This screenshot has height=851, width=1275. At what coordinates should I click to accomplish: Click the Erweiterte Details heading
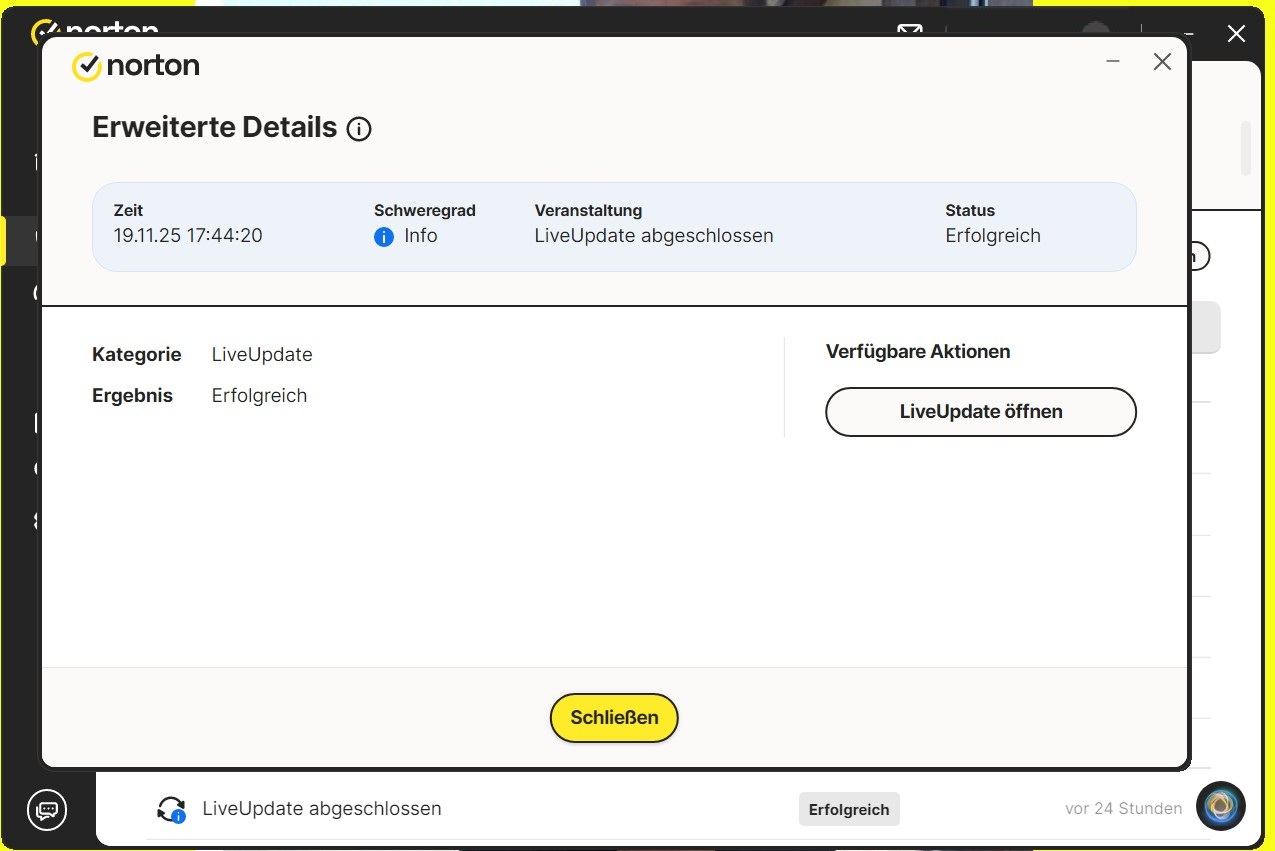point(214,128)
